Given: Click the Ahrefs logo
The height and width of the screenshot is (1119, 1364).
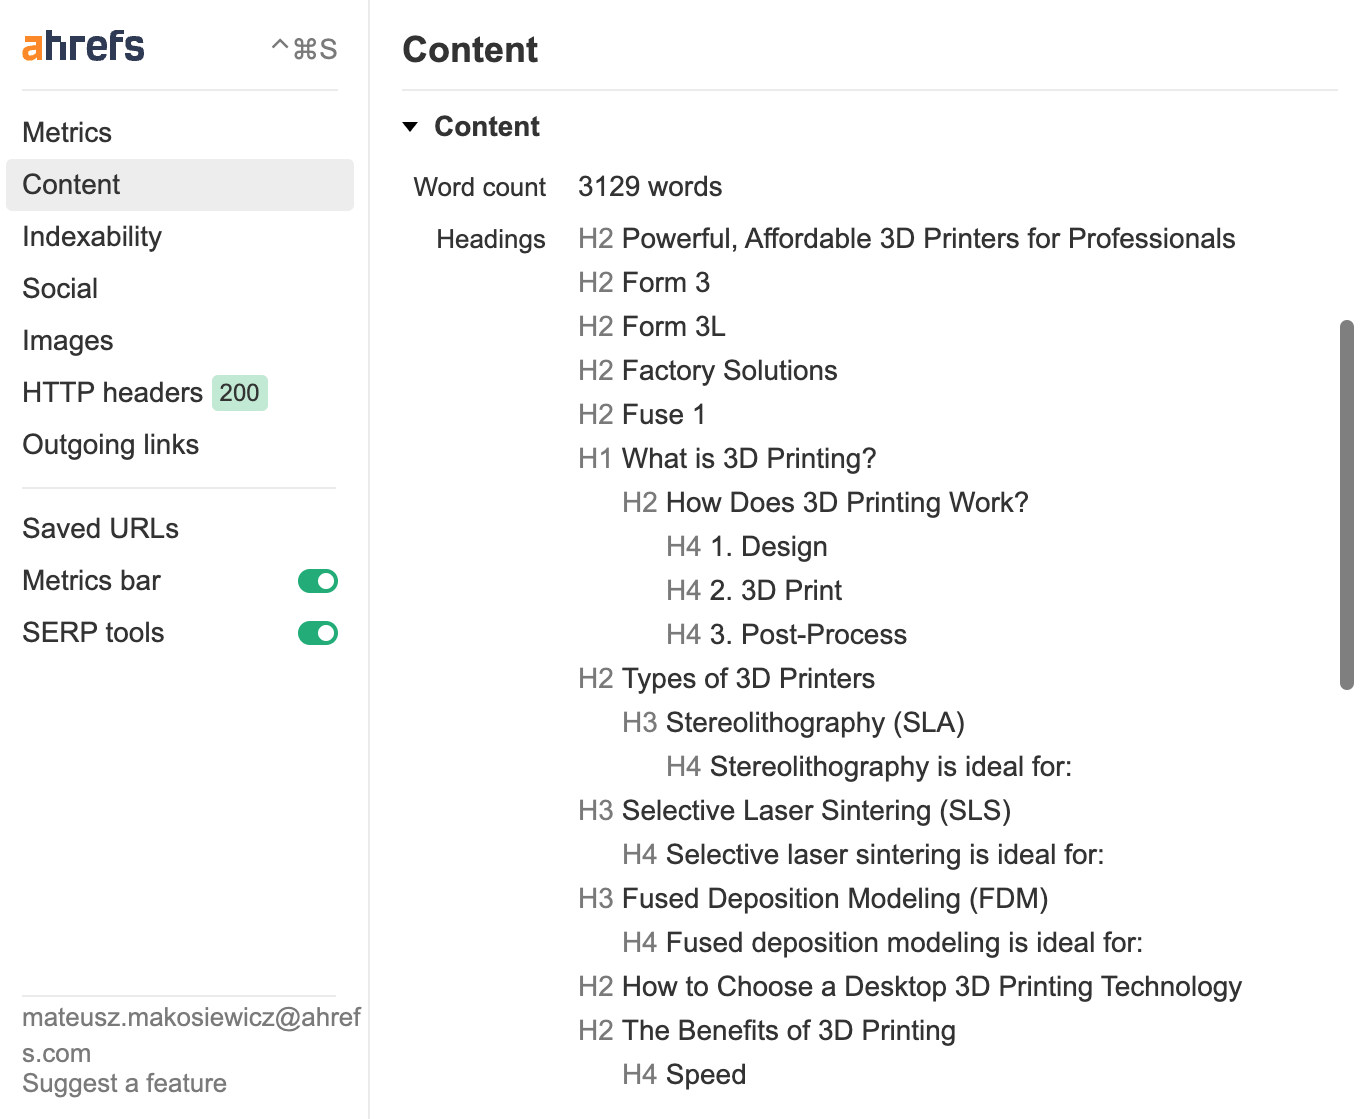Looking at the screenshot, I should tap(83, 45).
